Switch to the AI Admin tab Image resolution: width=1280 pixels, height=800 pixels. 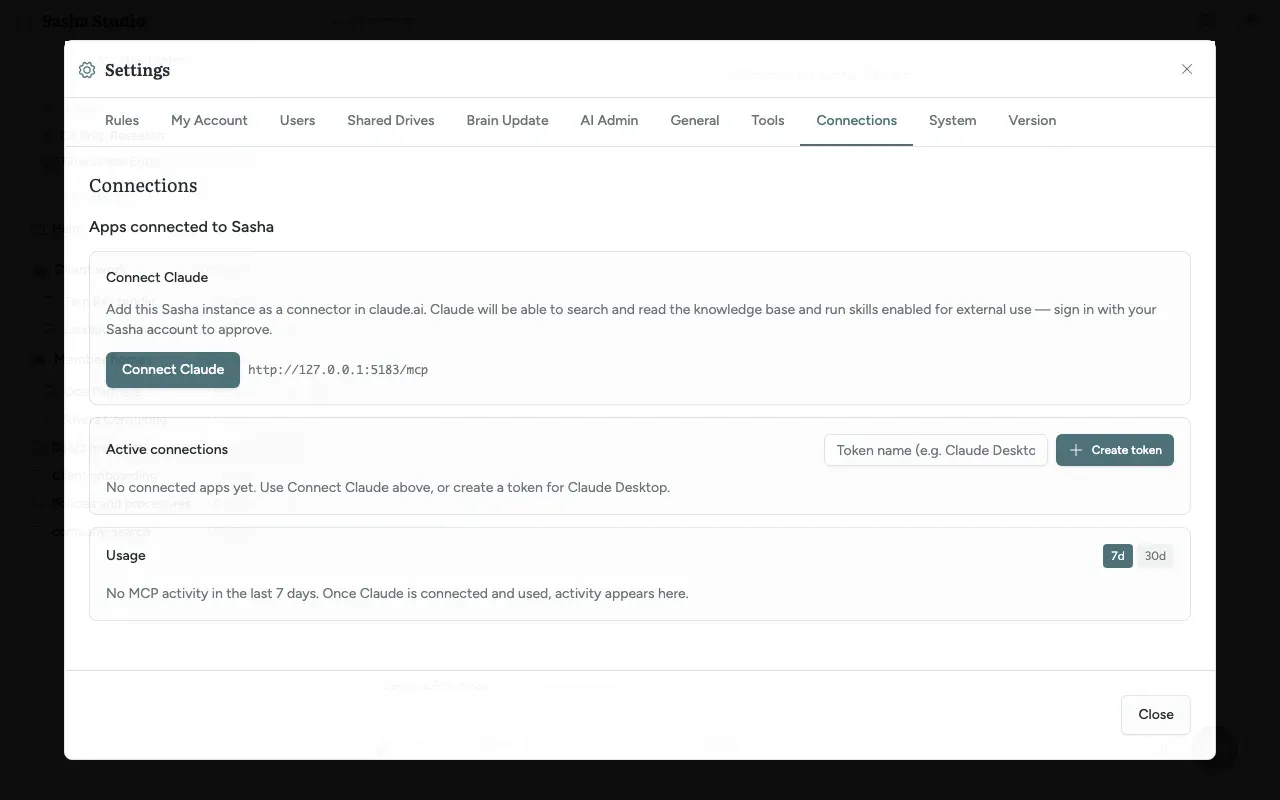click(609, 120)
